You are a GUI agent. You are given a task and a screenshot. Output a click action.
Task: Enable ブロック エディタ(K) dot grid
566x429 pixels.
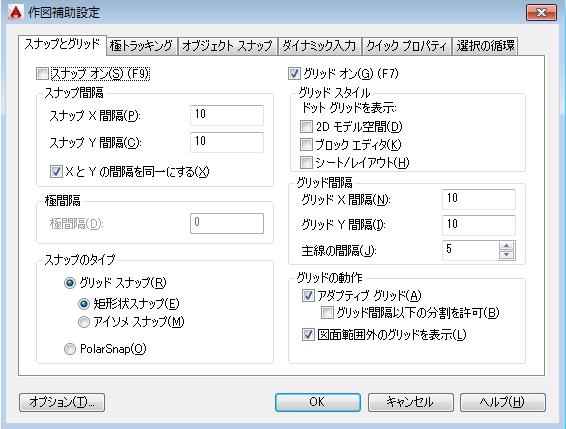306,144
